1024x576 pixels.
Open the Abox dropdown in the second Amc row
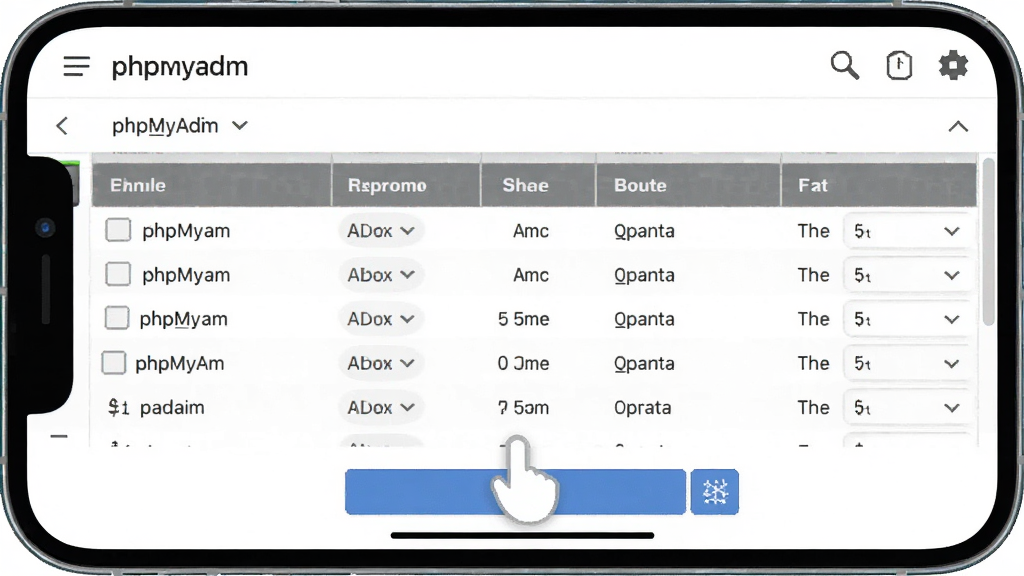coord(381,275)
